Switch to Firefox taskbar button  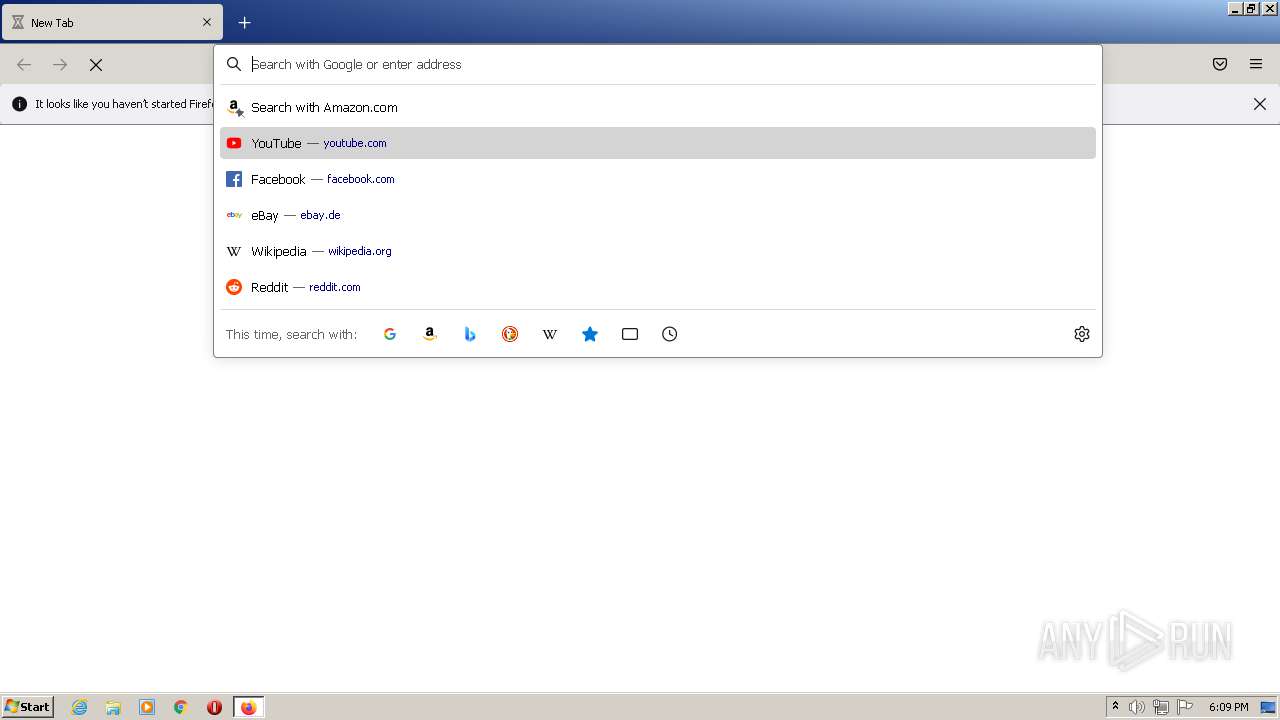pyautogui.click(x=249, y=707)
